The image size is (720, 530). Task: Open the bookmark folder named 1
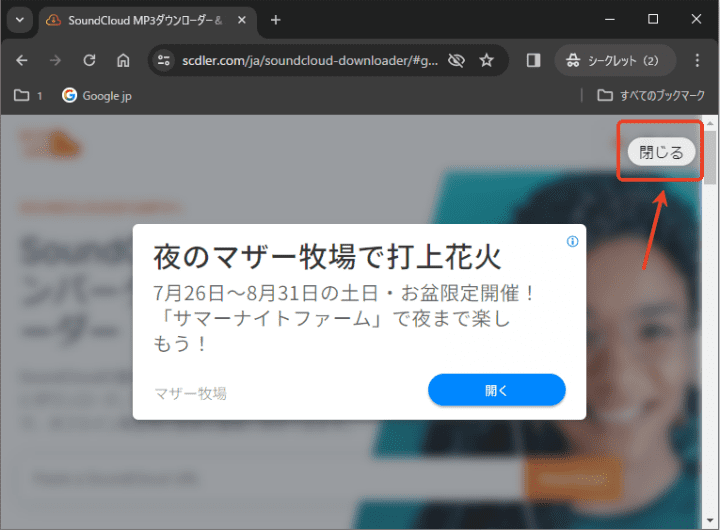point(28,96)
